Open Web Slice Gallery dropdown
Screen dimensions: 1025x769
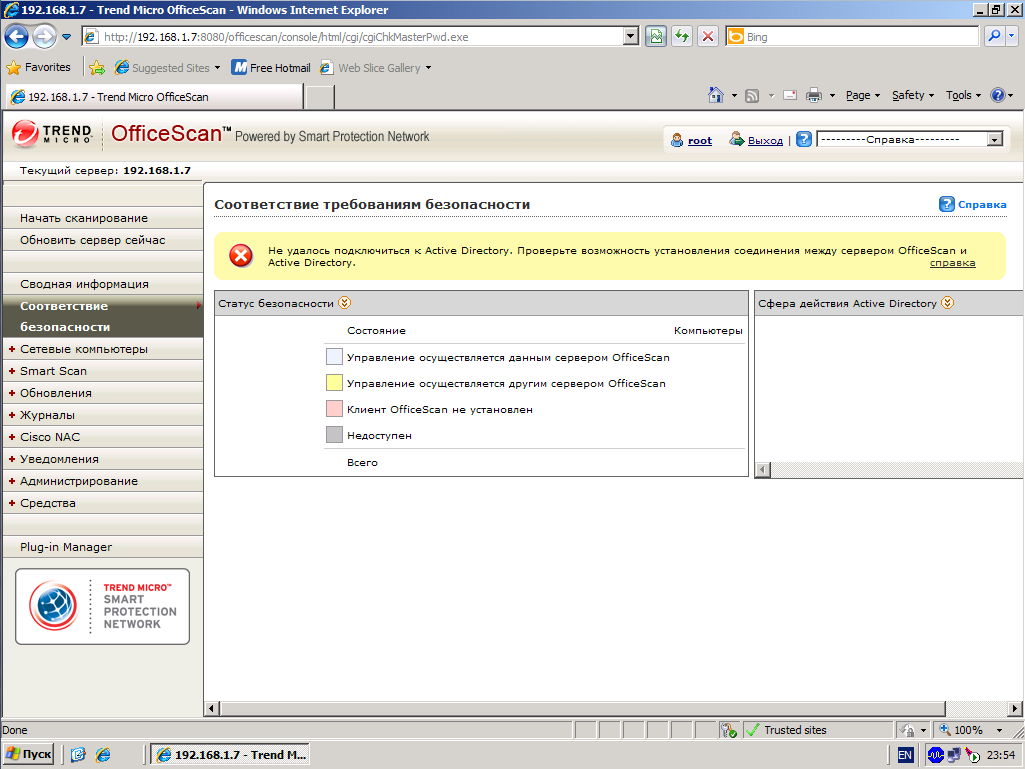click(x=375, y=67)
